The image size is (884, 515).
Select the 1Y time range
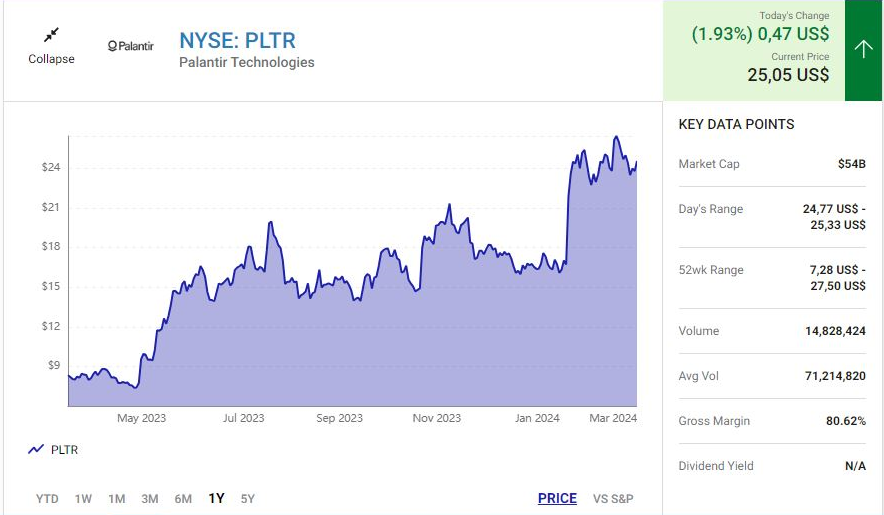[x=216, y=499]
